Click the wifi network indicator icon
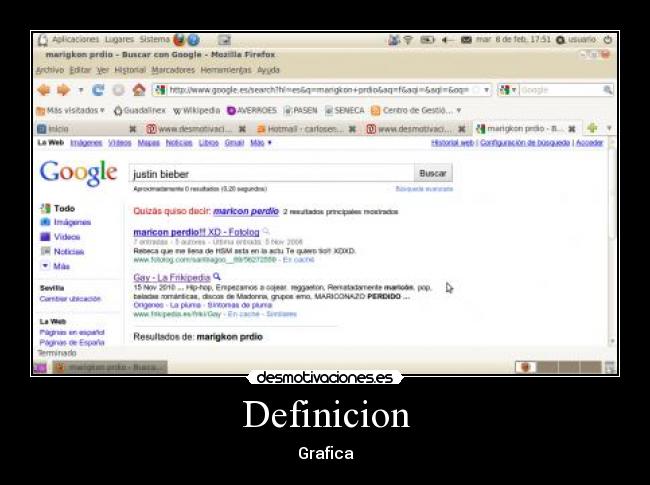 408,40
